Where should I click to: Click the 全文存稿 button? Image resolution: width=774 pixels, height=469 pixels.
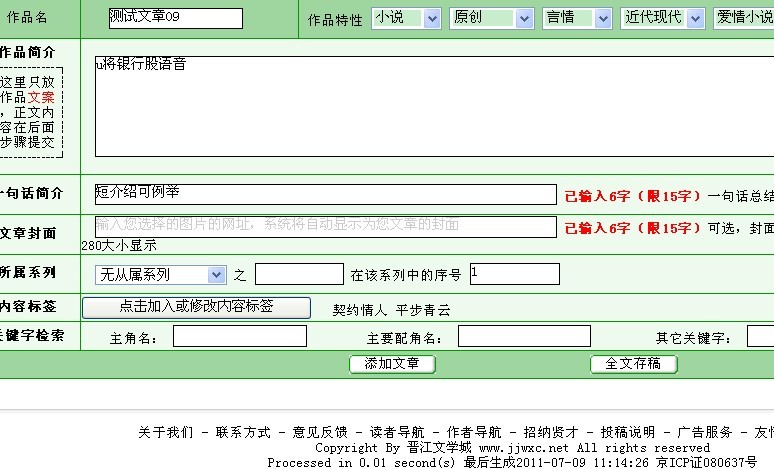[x=633, y=364]
